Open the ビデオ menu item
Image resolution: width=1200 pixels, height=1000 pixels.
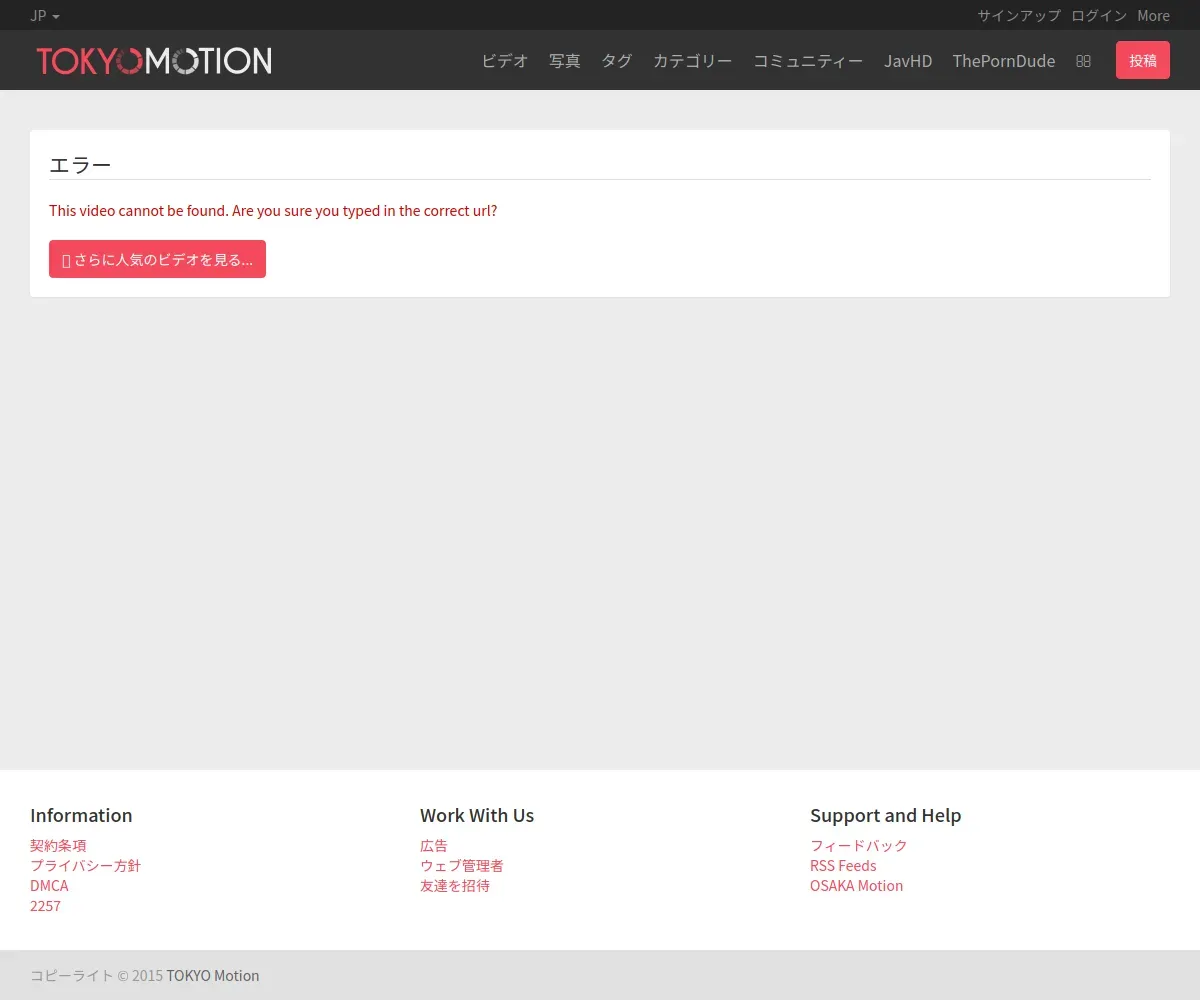point(505,61)
